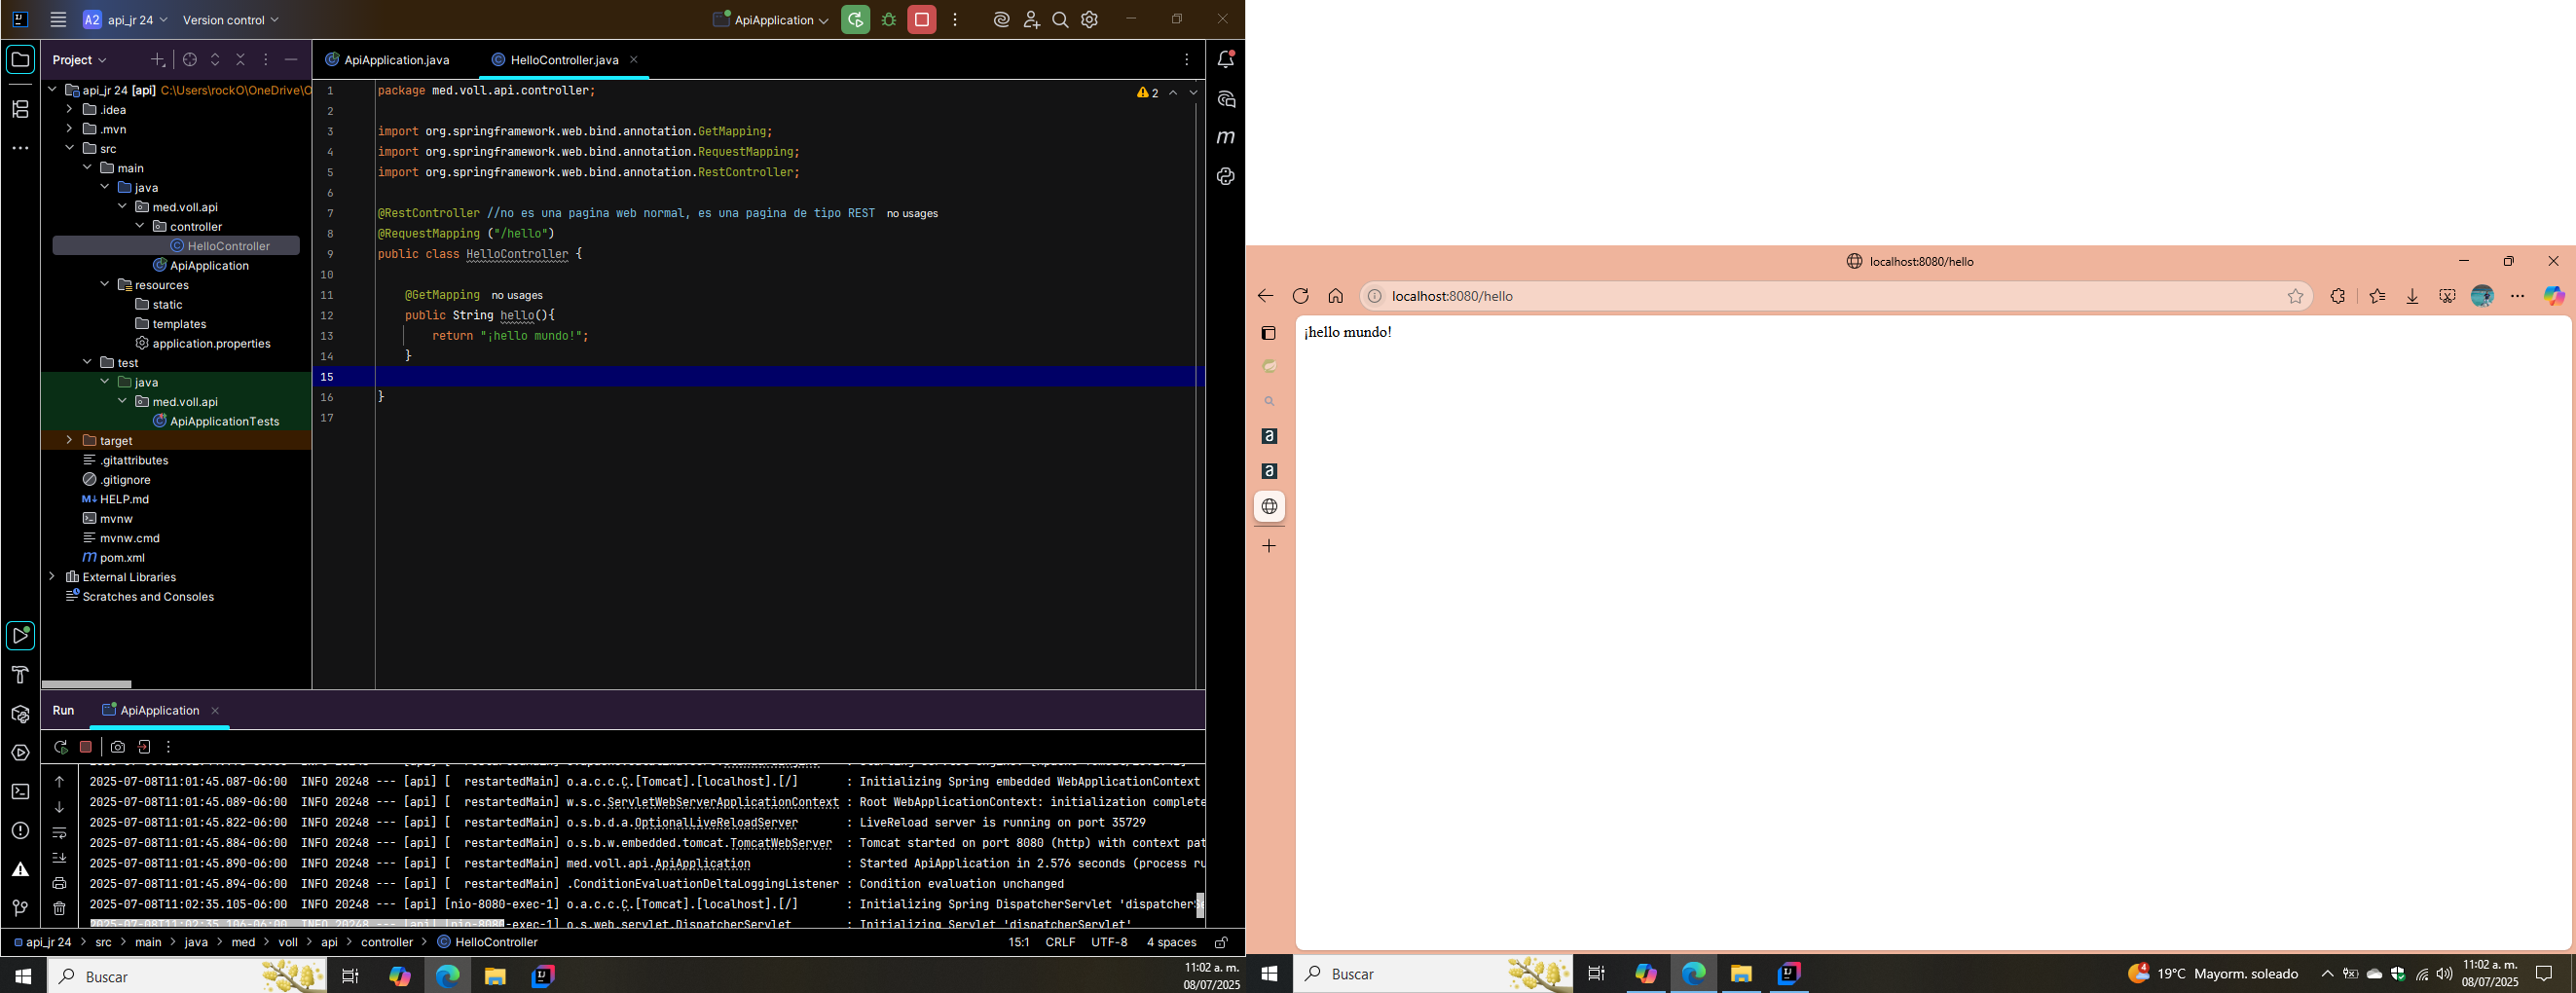
Task: Expand the External Libraries node
Action: [52, 576]
